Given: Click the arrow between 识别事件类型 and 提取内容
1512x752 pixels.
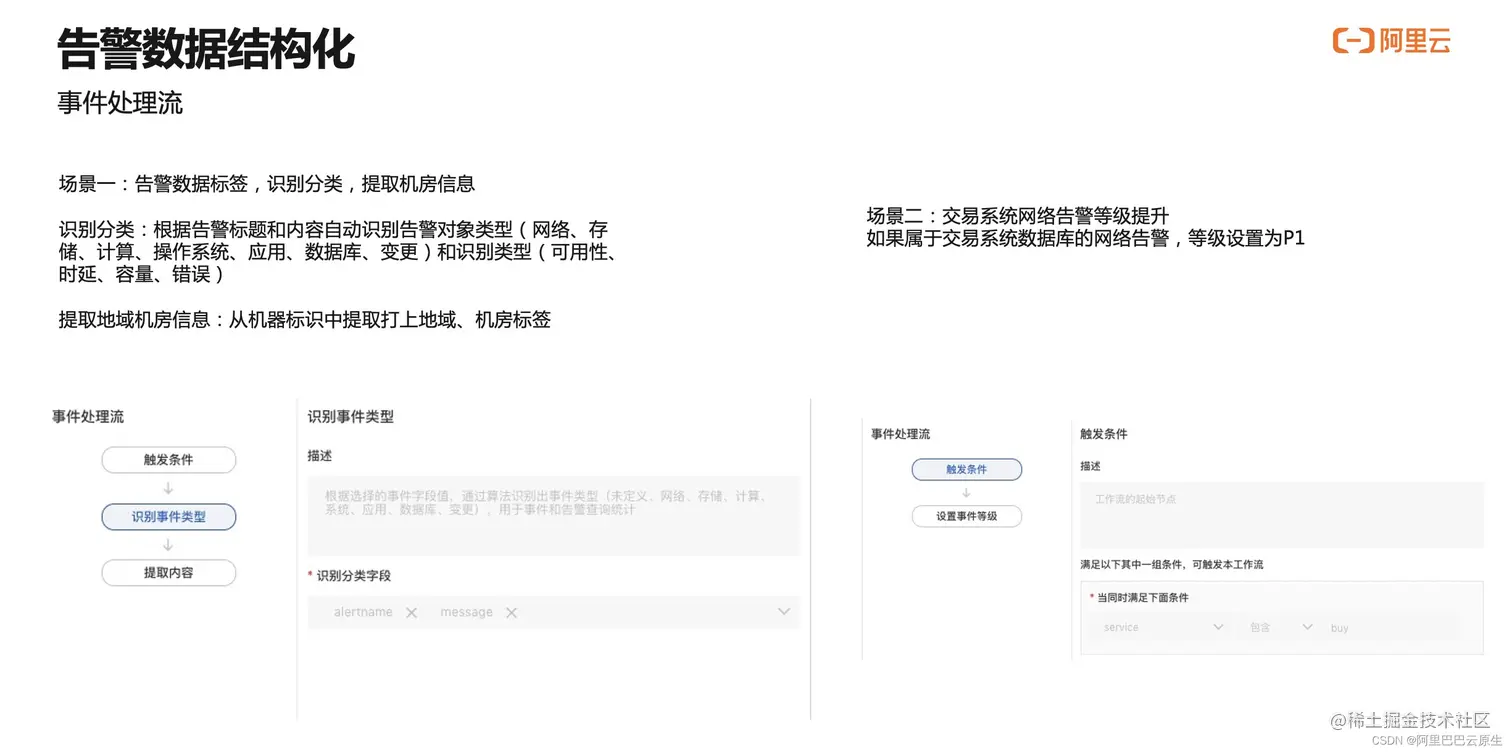Looking at the screenshot, I should [168, 545].
